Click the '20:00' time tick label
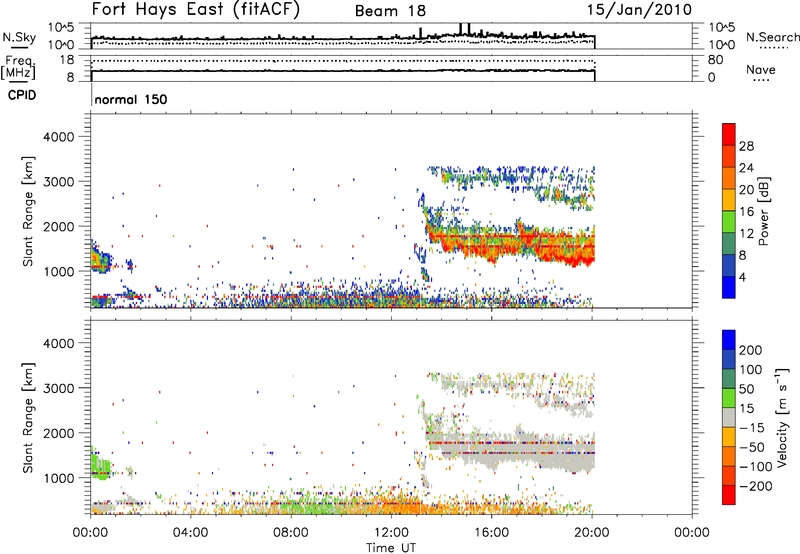The height and width of the screenshot is (554, 800). [x=592, y=533]
